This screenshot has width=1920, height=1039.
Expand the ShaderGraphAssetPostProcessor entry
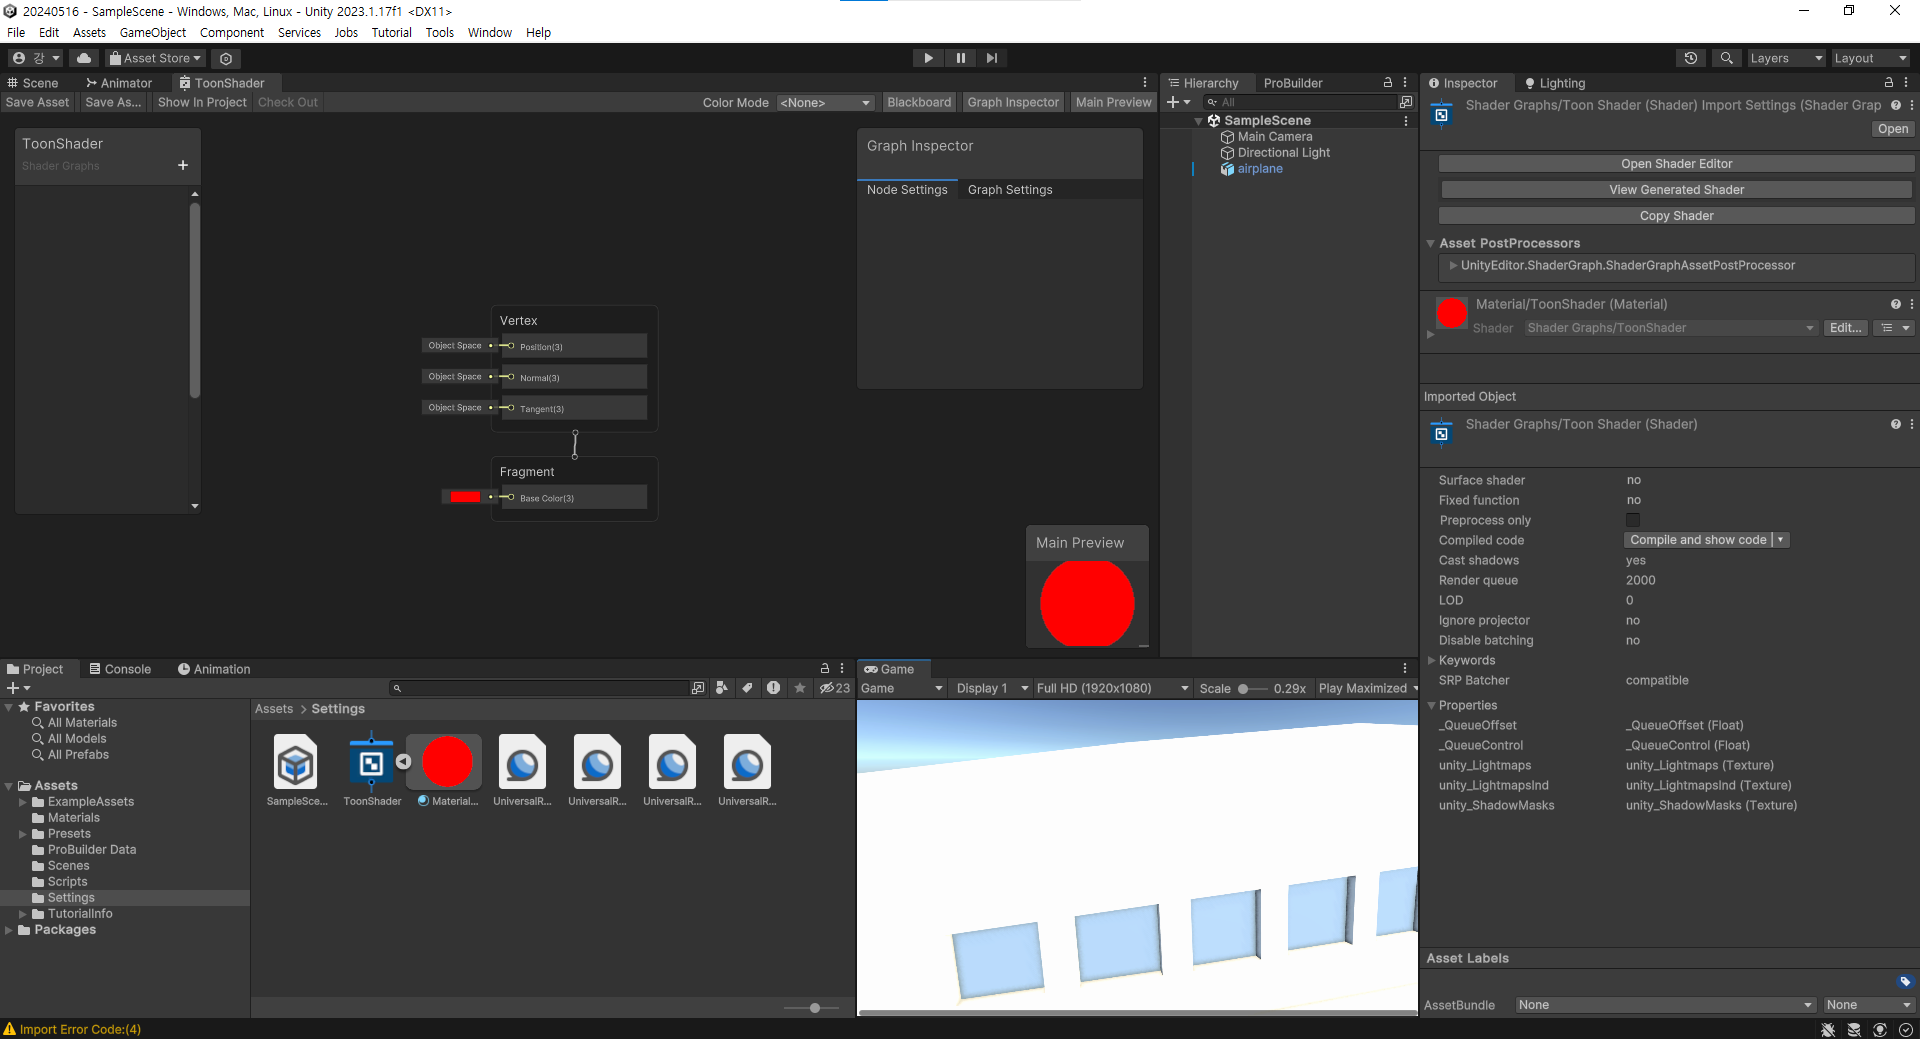pyautogui.click(x=1453, y=266)
